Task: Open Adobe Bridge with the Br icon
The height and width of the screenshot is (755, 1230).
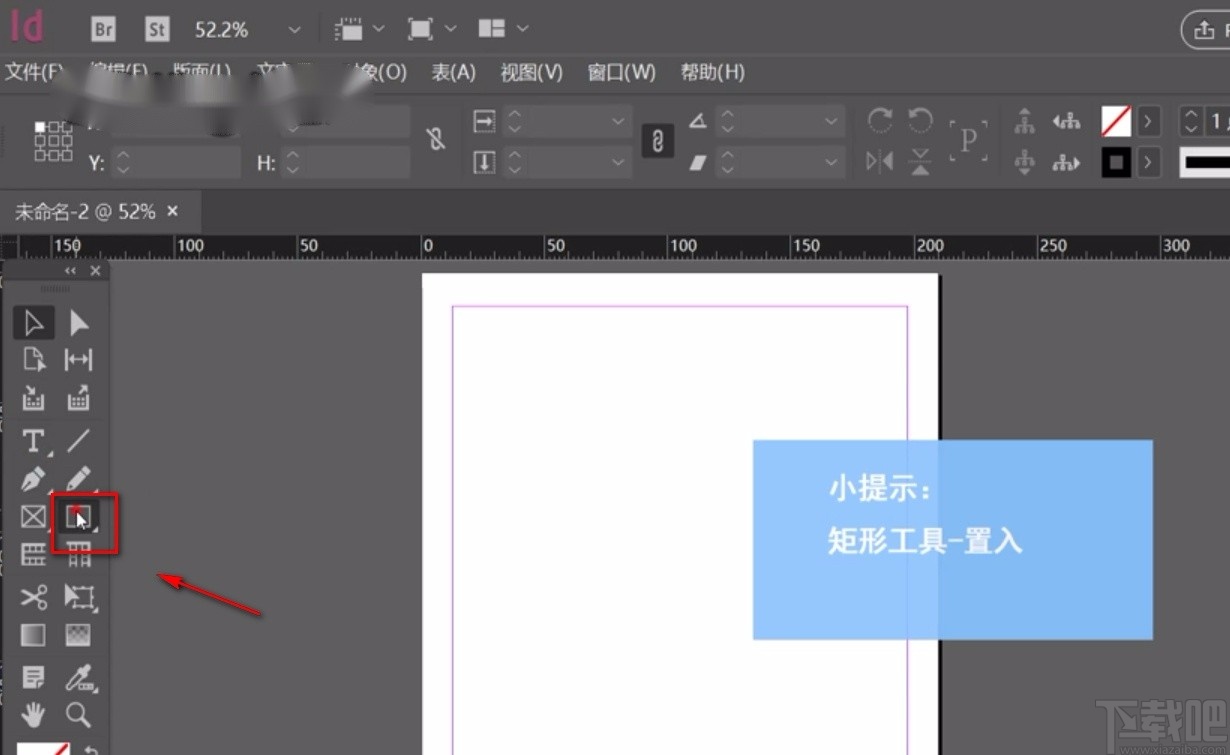Action: click(103, 30)
